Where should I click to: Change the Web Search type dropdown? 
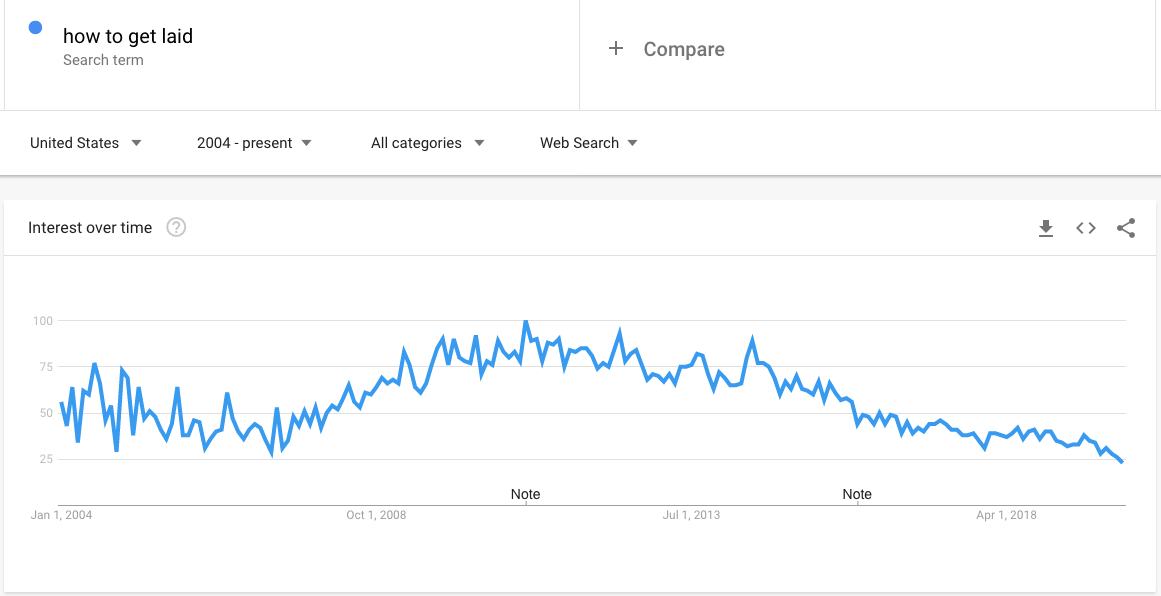589,143
